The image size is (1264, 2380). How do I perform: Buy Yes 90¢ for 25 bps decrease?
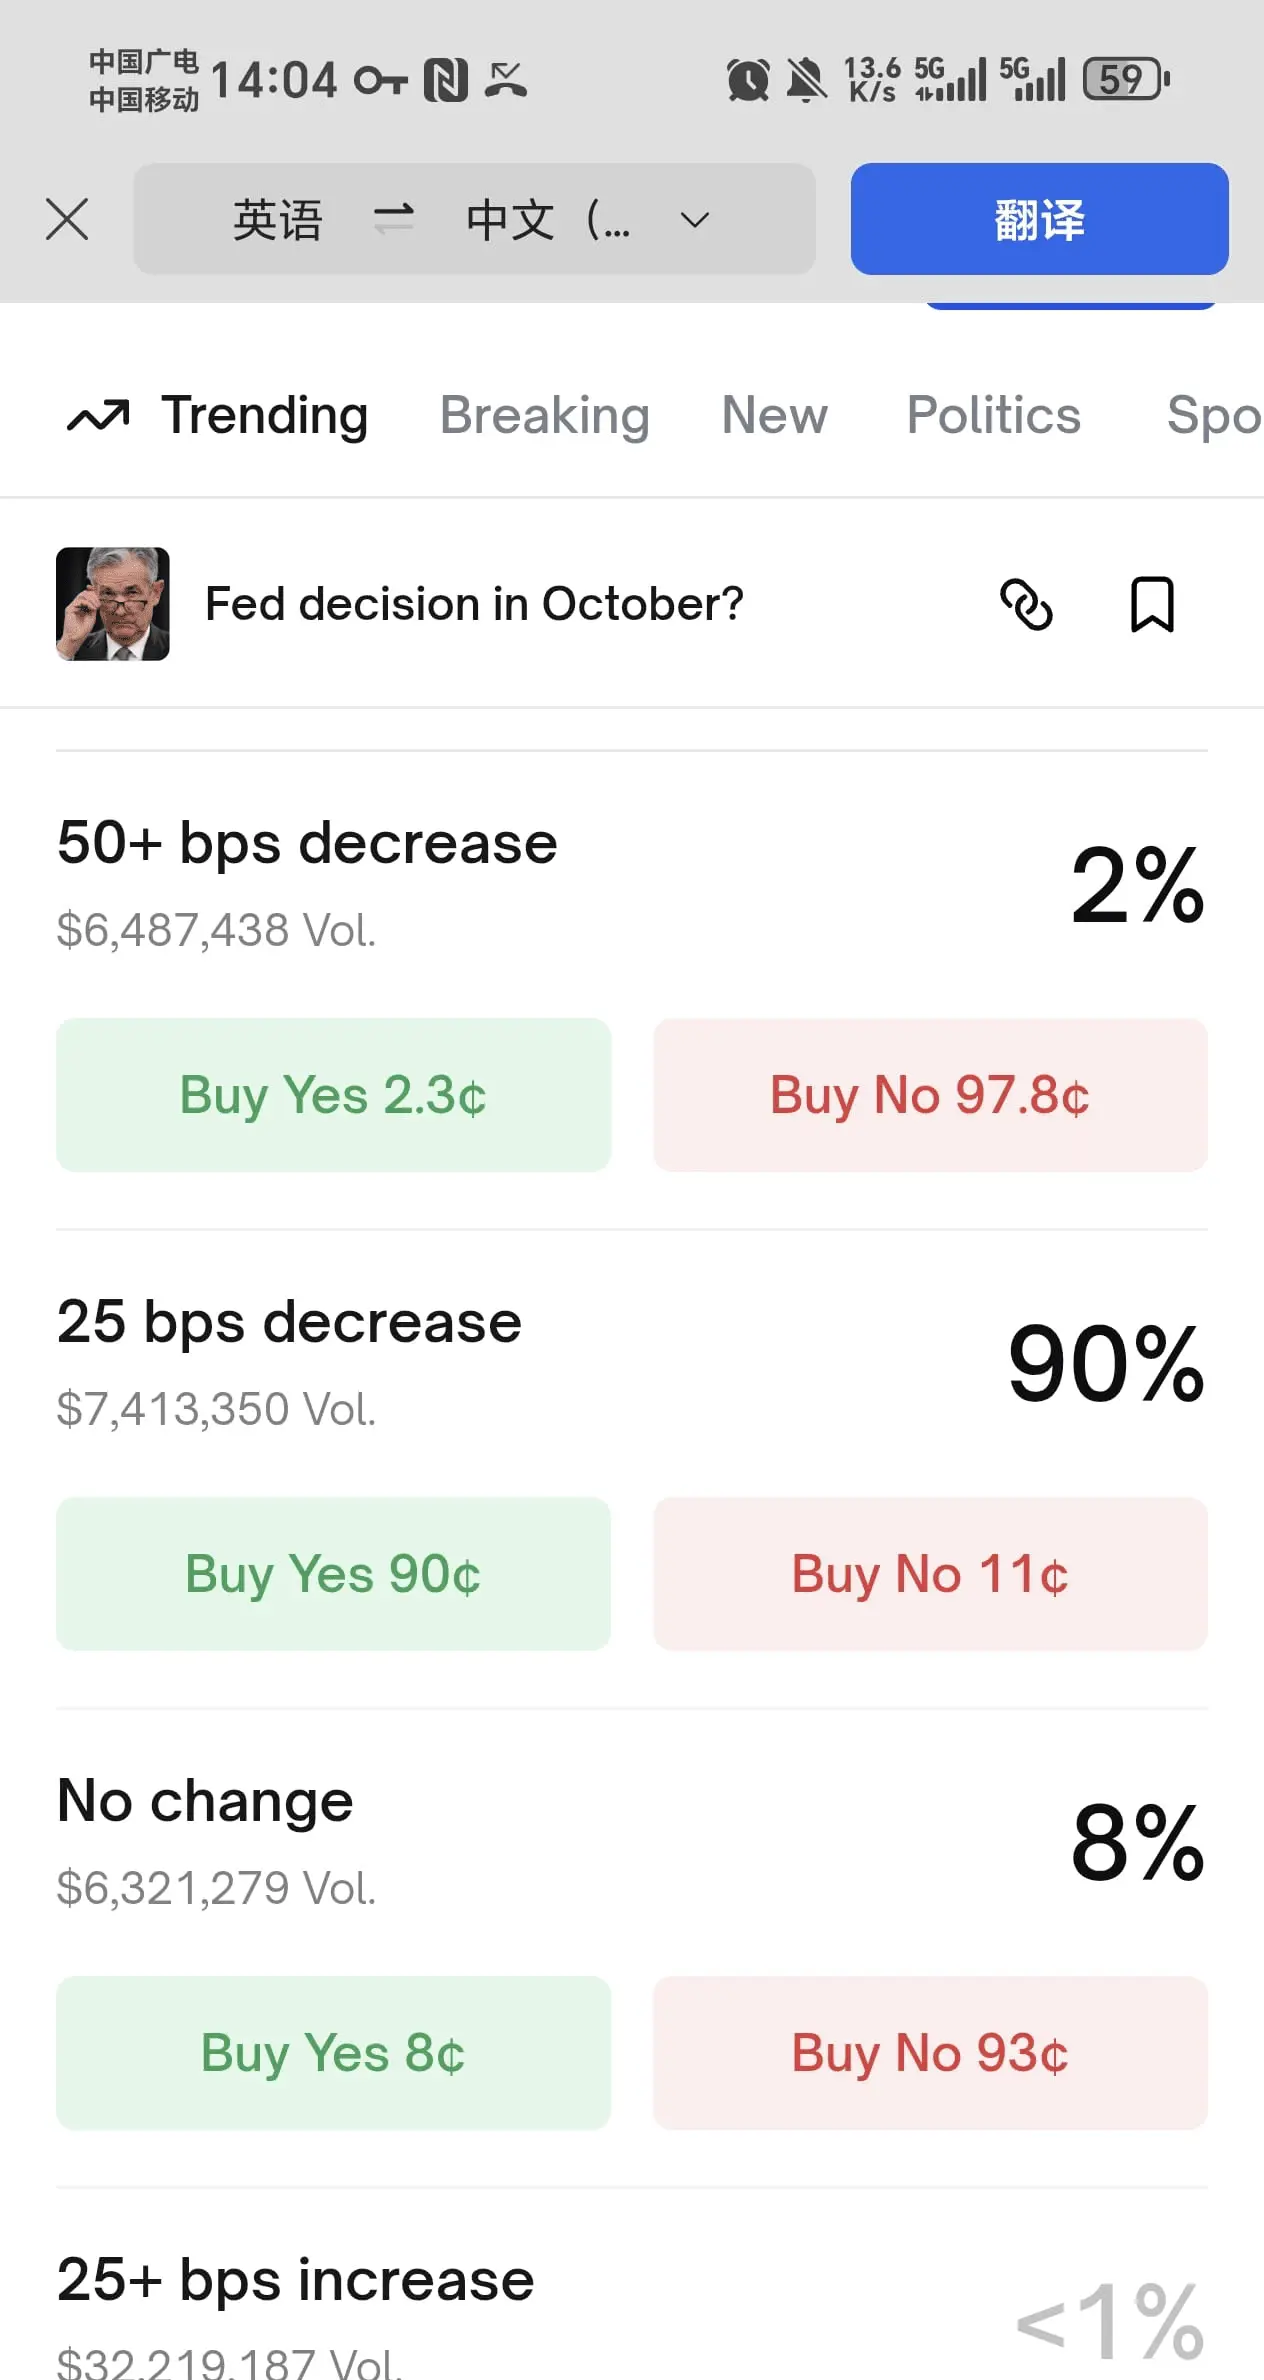tap(333, 1574)
